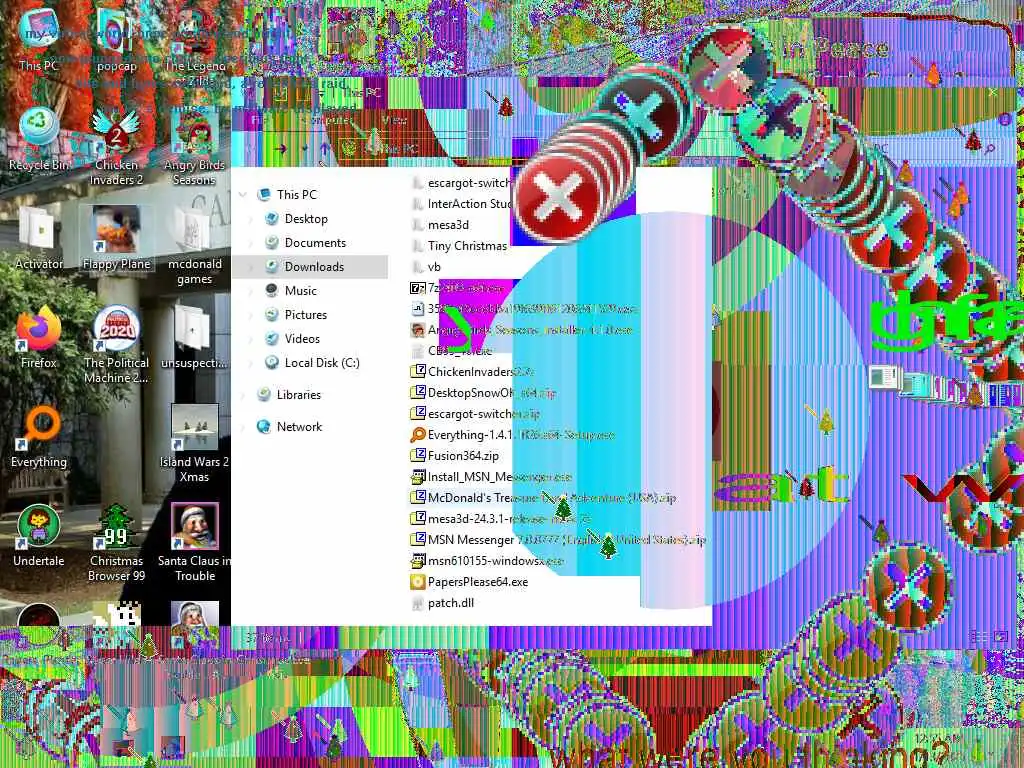This screenshot has height=768, width=1024.
Task: Select the Everything-1.4.1 setup file
Action: 513,434
